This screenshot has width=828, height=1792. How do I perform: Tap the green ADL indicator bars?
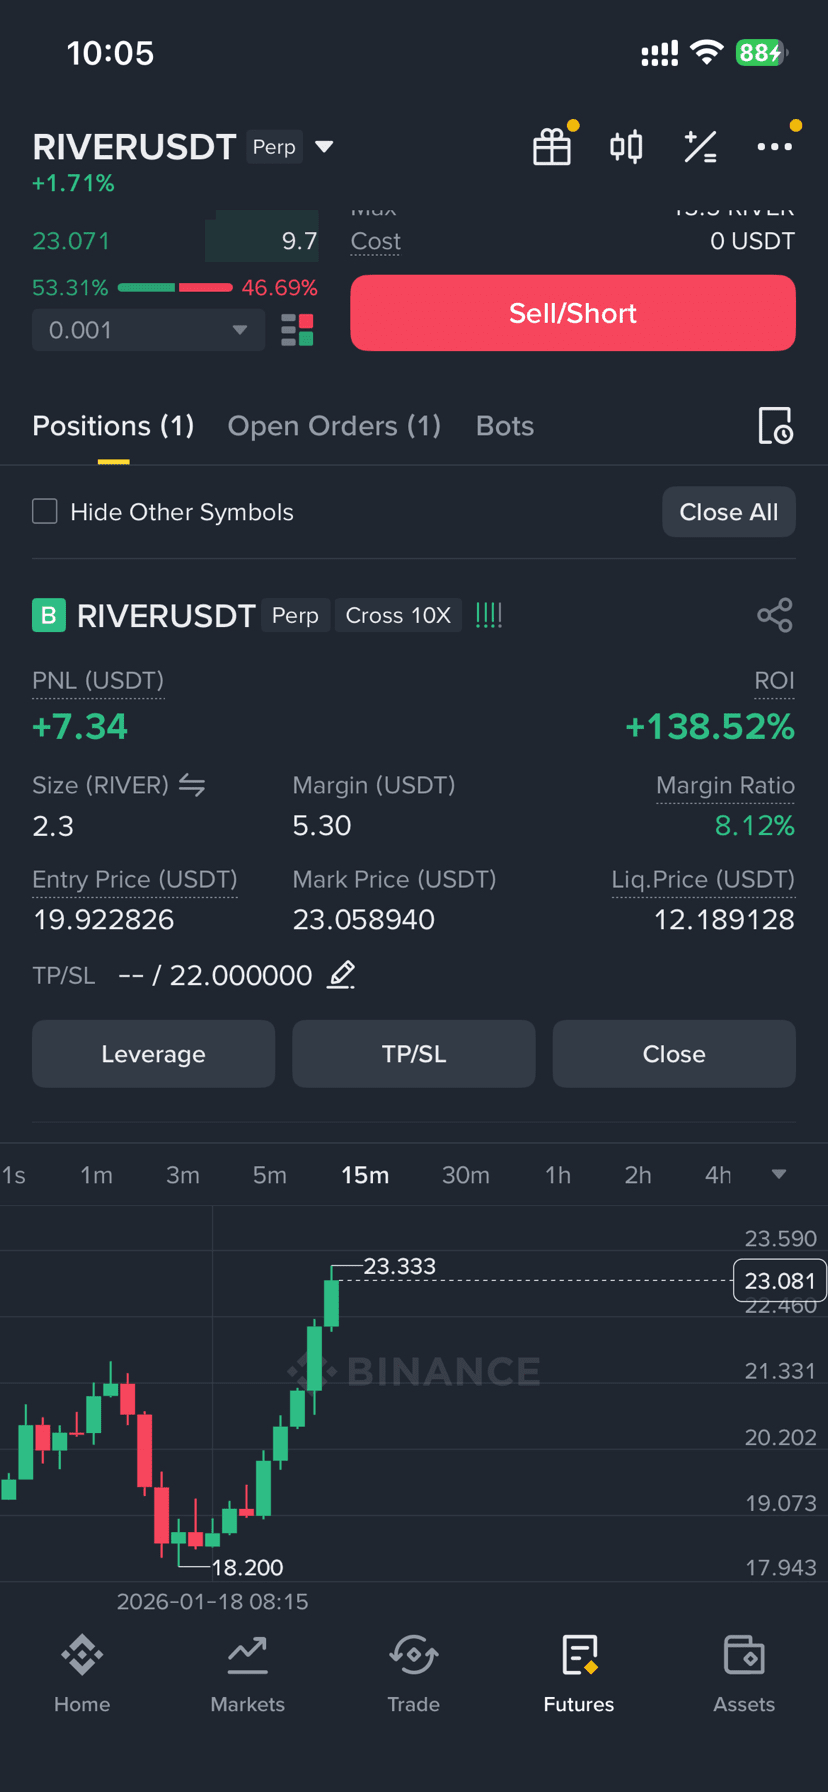coord(489,615)
